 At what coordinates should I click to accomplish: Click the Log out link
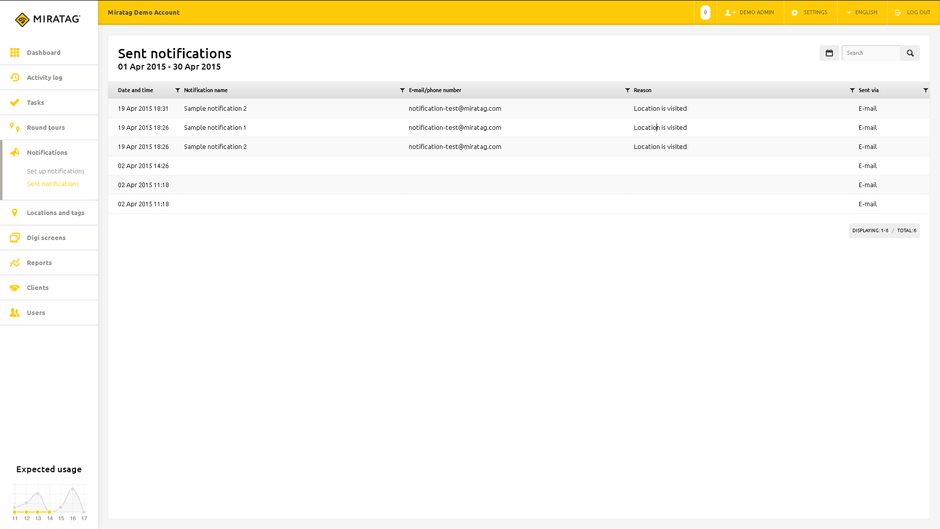coord(918,13)
